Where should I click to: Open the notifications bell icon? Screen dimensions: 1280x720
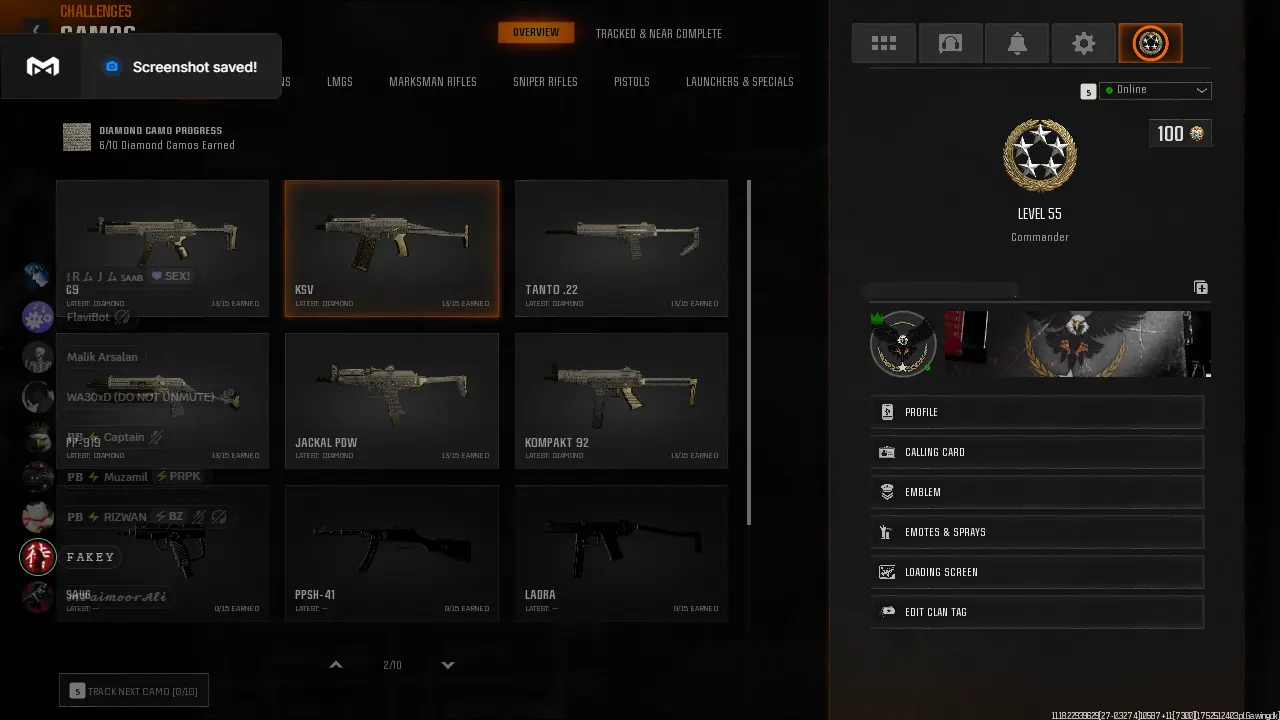point(1017,43)
